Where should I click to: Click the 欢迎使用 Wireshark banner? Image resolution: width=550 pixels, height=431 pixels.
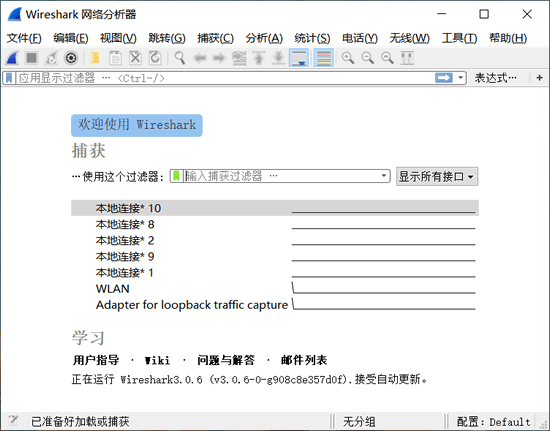(x=137, y=125)
